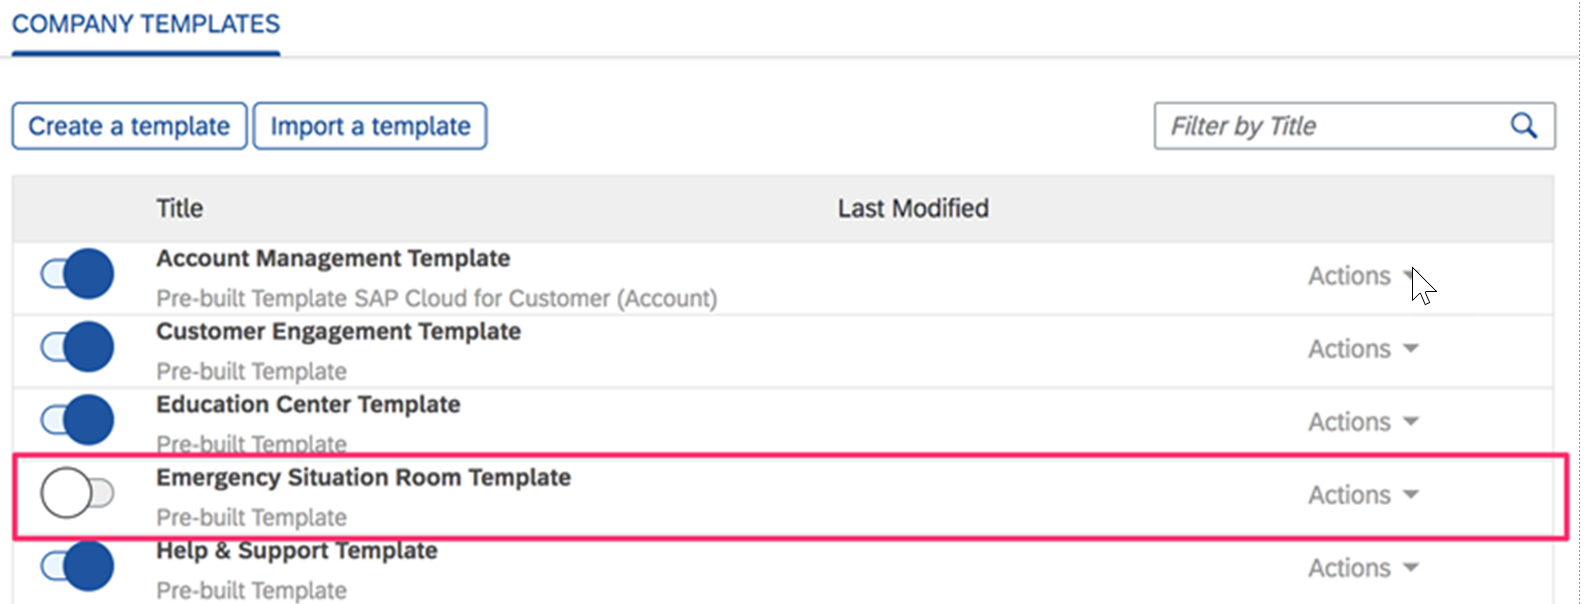Turn off Education Center Template switch
The image size is (1594, 604).
click(77, 420)
